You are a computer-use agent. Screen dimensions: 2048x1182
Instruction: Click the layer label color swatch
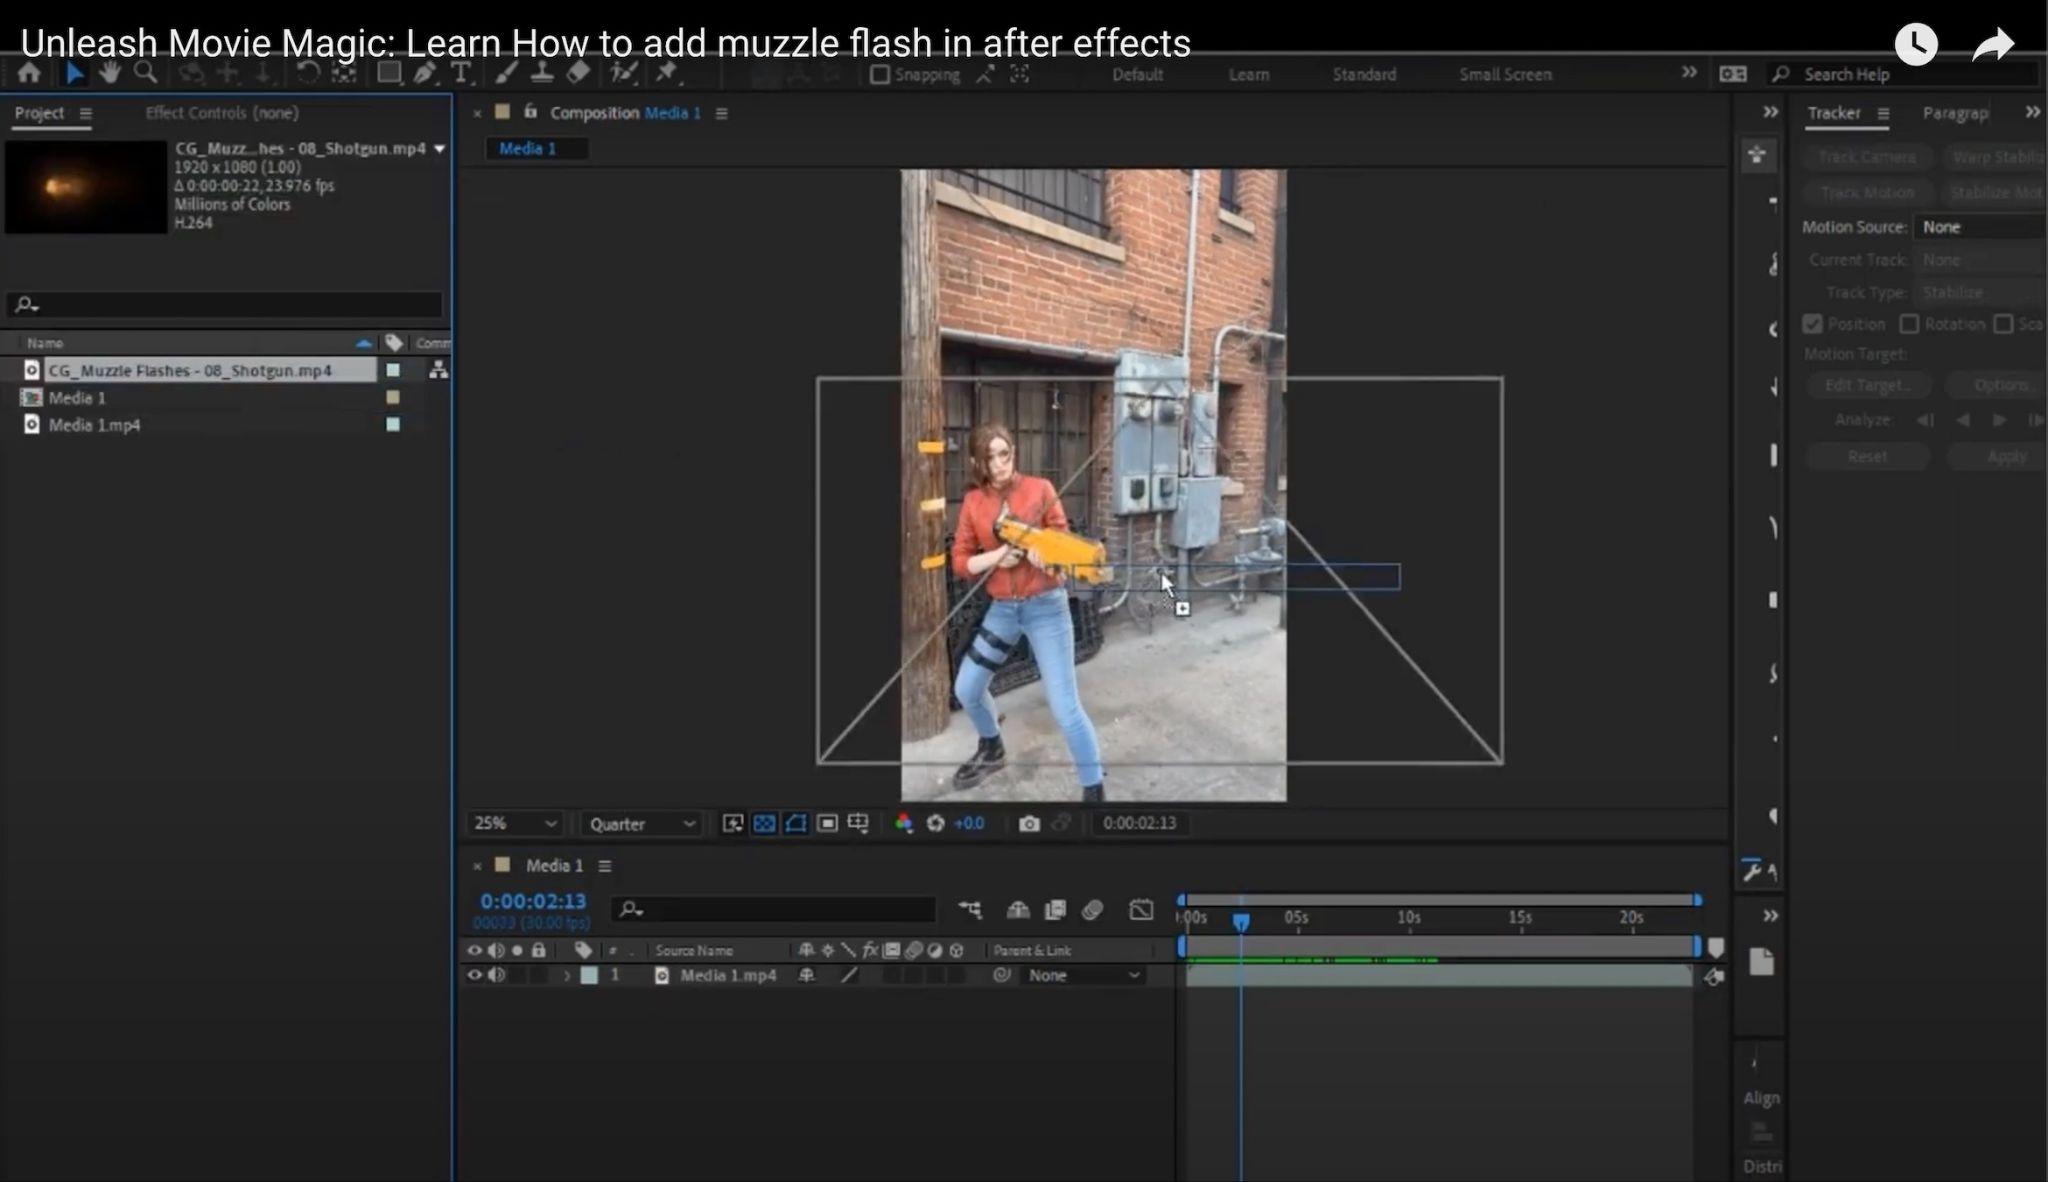pos(589,975)
